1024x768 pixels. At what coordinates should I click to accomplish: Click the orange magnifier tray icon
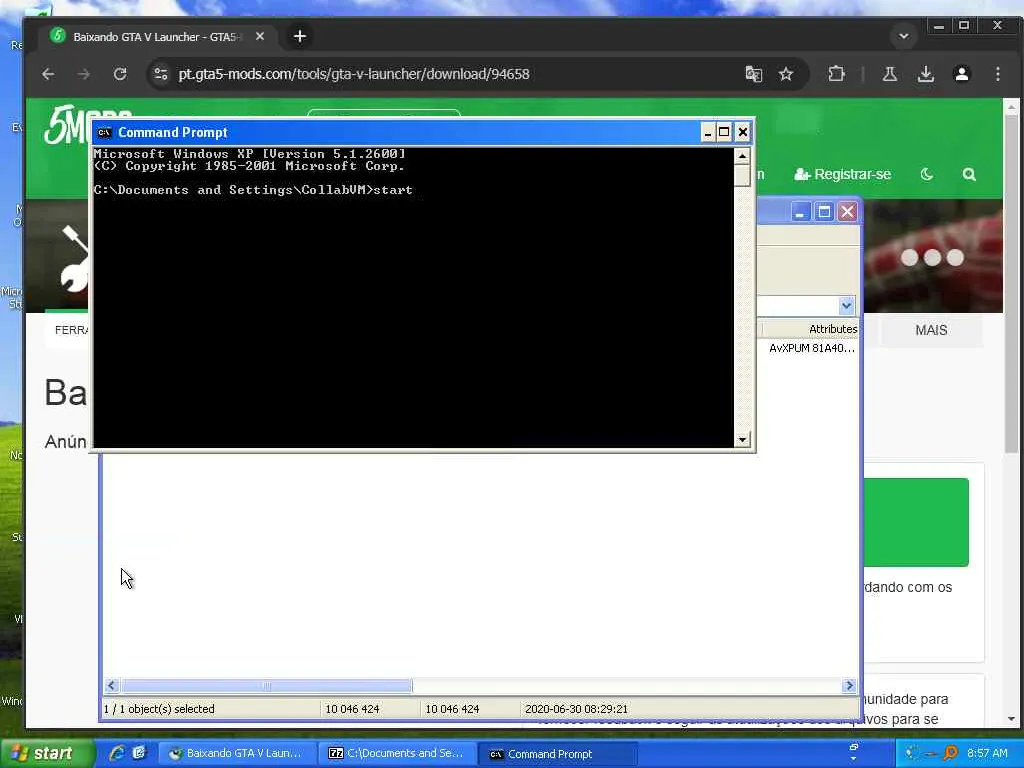[951, 753]
